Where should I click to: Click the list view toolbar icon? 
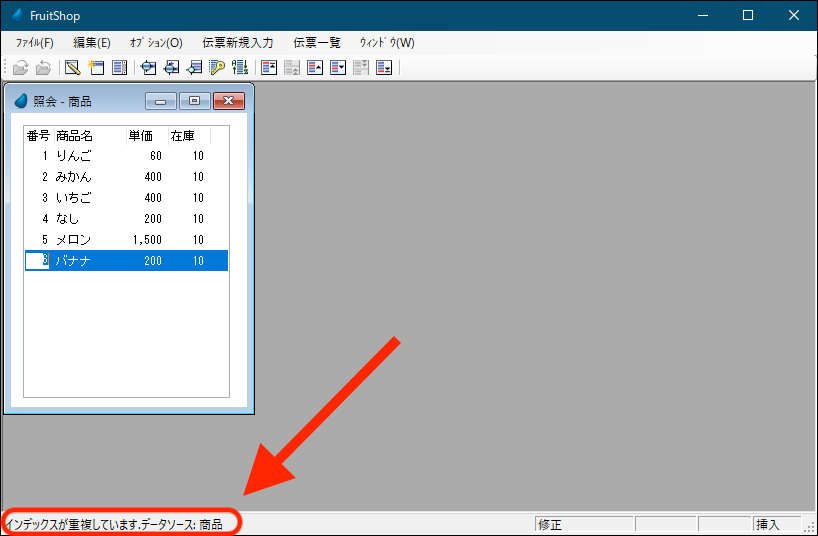pos(120,68)
